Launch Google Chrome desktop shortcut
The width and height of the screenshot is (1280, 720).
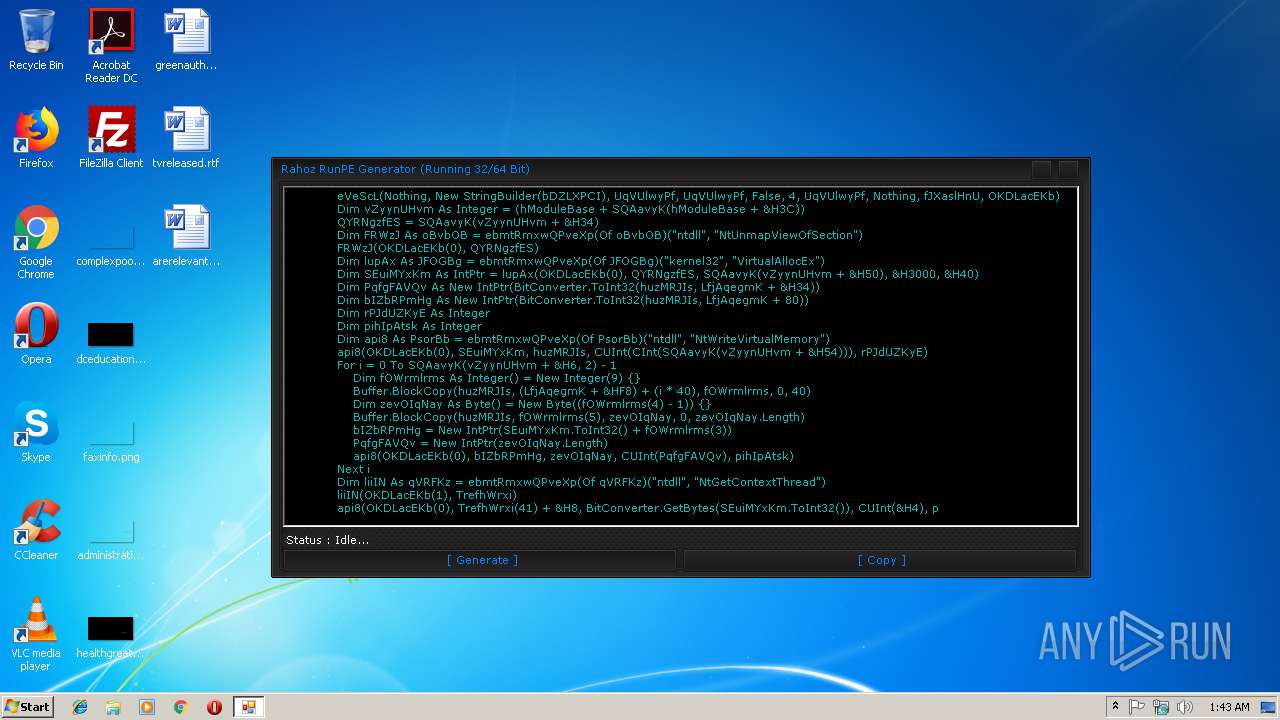point(36,242)
